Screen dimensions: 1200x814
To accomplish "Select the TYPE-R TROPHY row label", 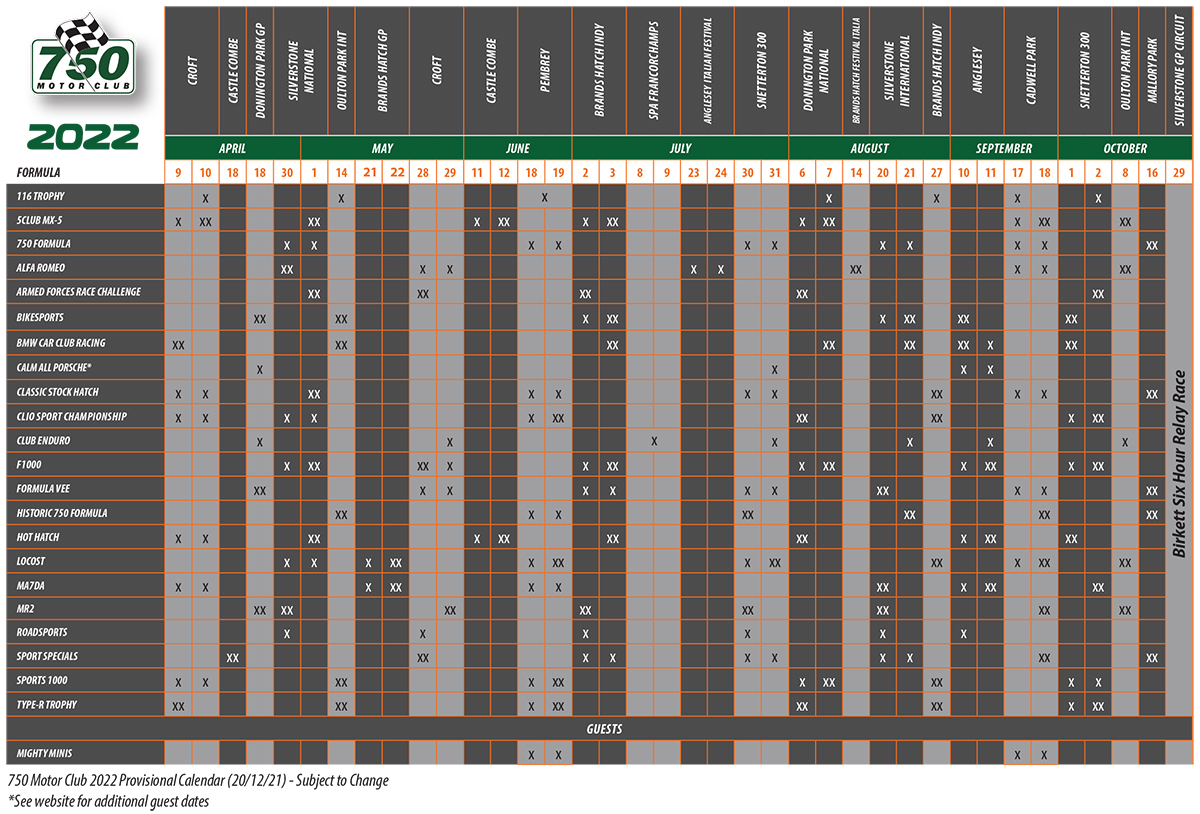I will [x=47, y=706].
